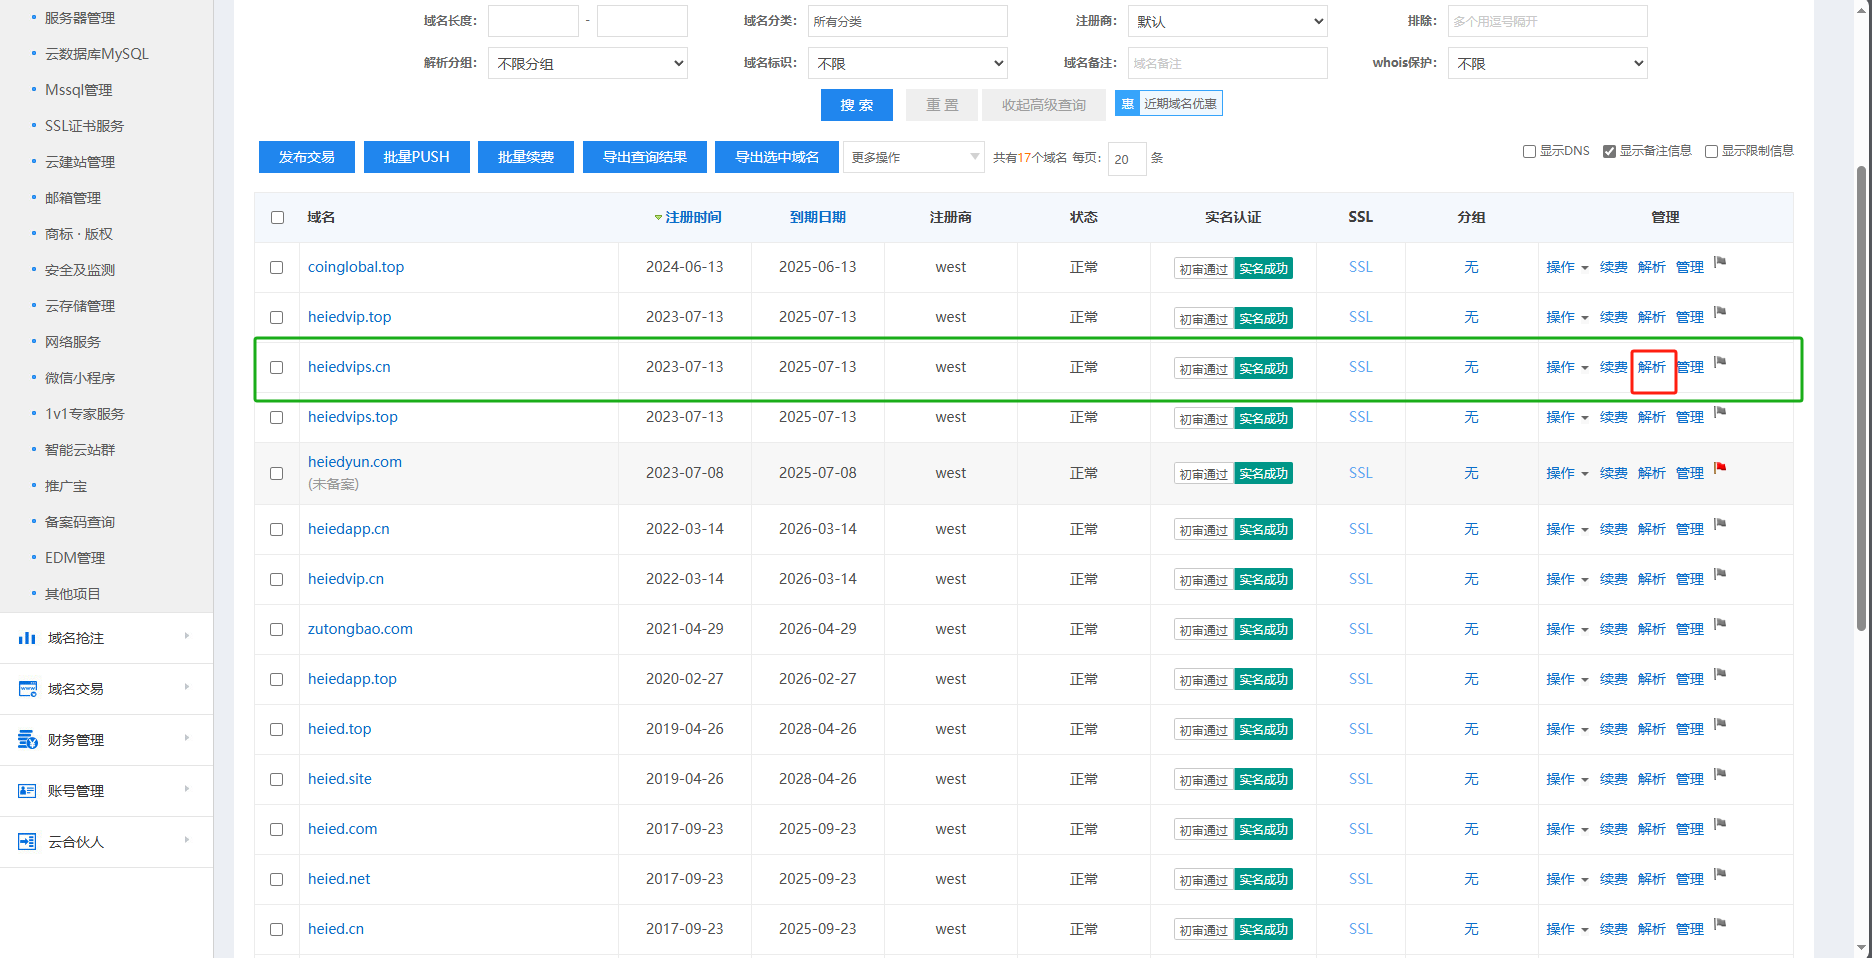Viewport: 1872px width, 958px height.
Task: Click the 批量PUSH button
Action: [x=417, y=157]
